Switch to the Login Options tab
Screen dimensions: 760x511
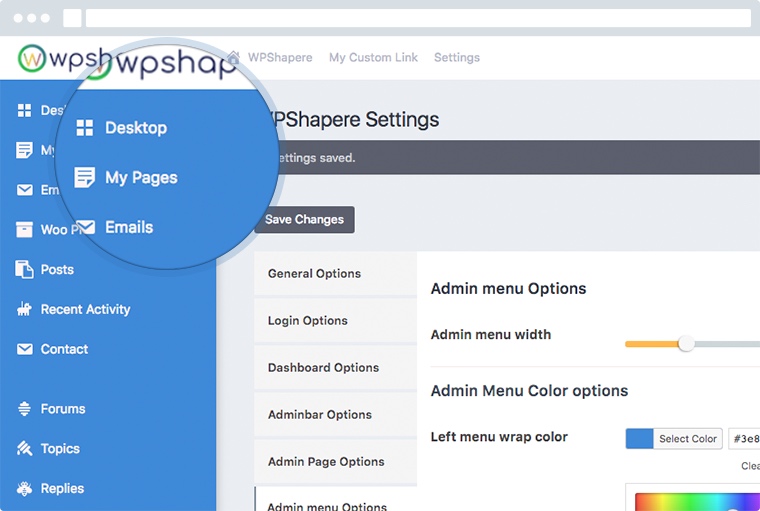[x=335, y=320]
